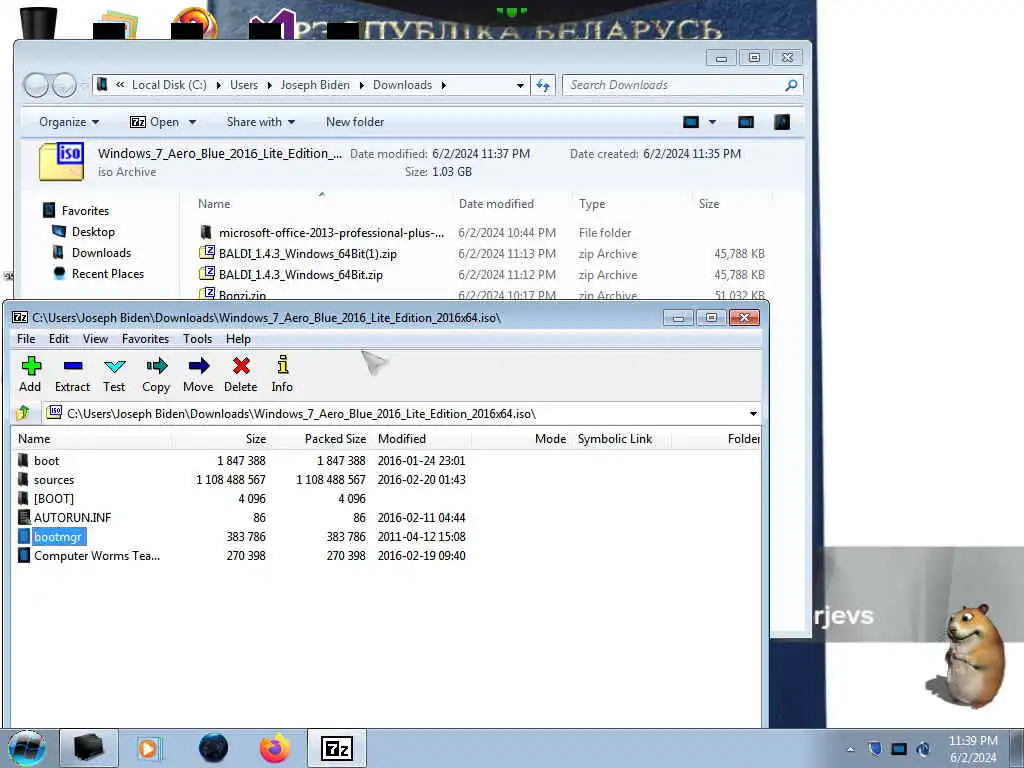Select BALDI_1.4.3_Windows_64Bit.zip in Explorer
Viewport: 1024px width, 768px height.
pos(292,275)
